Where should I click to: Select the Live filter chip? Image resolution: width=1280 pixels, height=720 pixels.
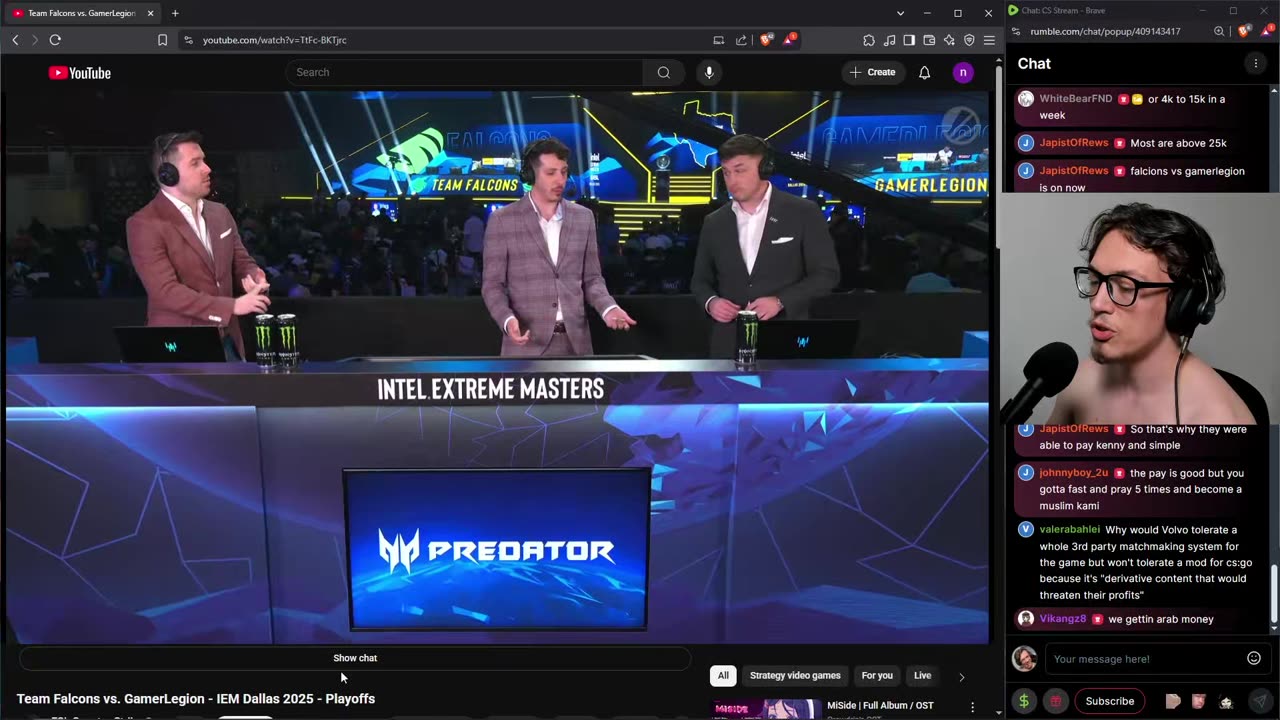[922, 675]
